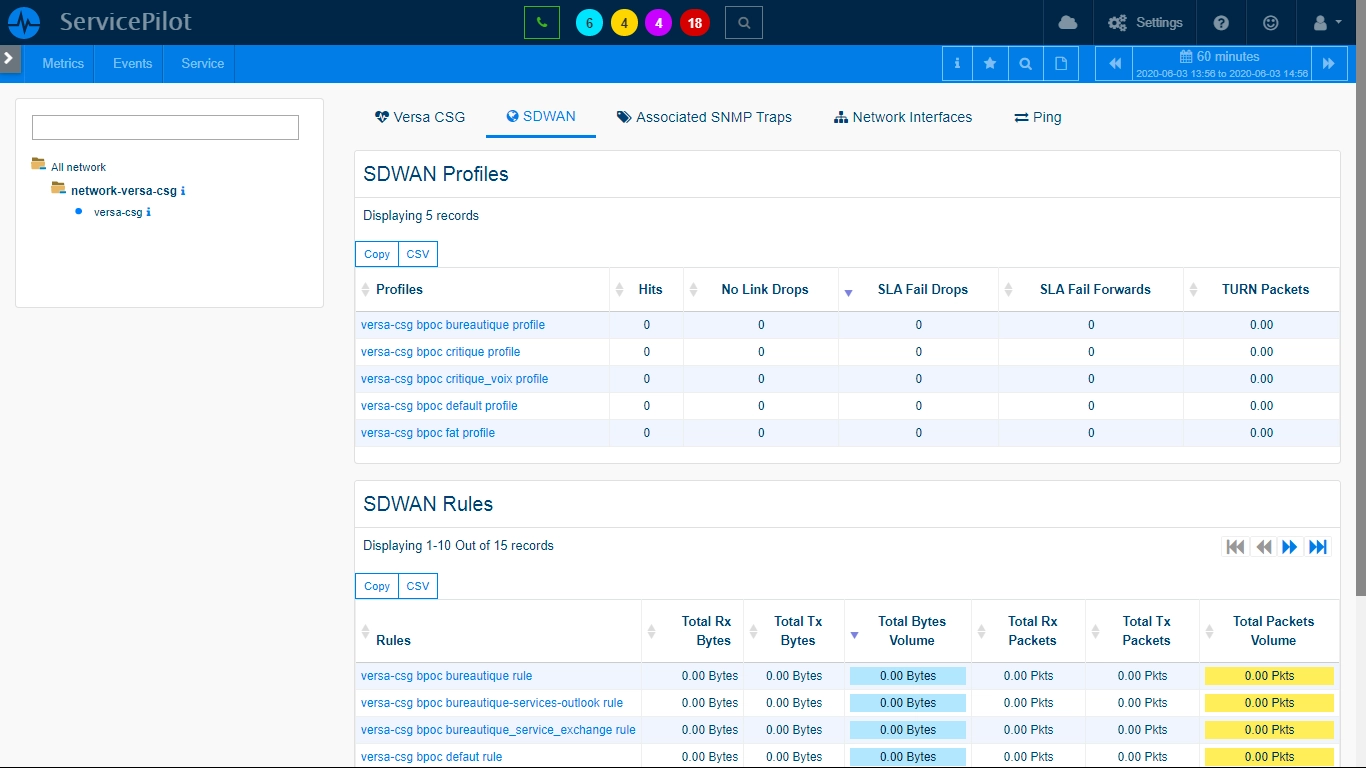Sort by SLA Fail Drops column
The height and width of the screenshot is (768, 1366).
922,289
